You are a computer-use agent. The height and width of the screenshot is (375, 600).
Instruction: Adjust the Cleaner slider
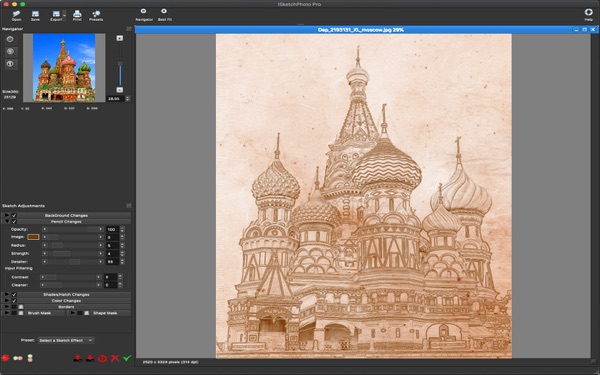click(71, 285)
